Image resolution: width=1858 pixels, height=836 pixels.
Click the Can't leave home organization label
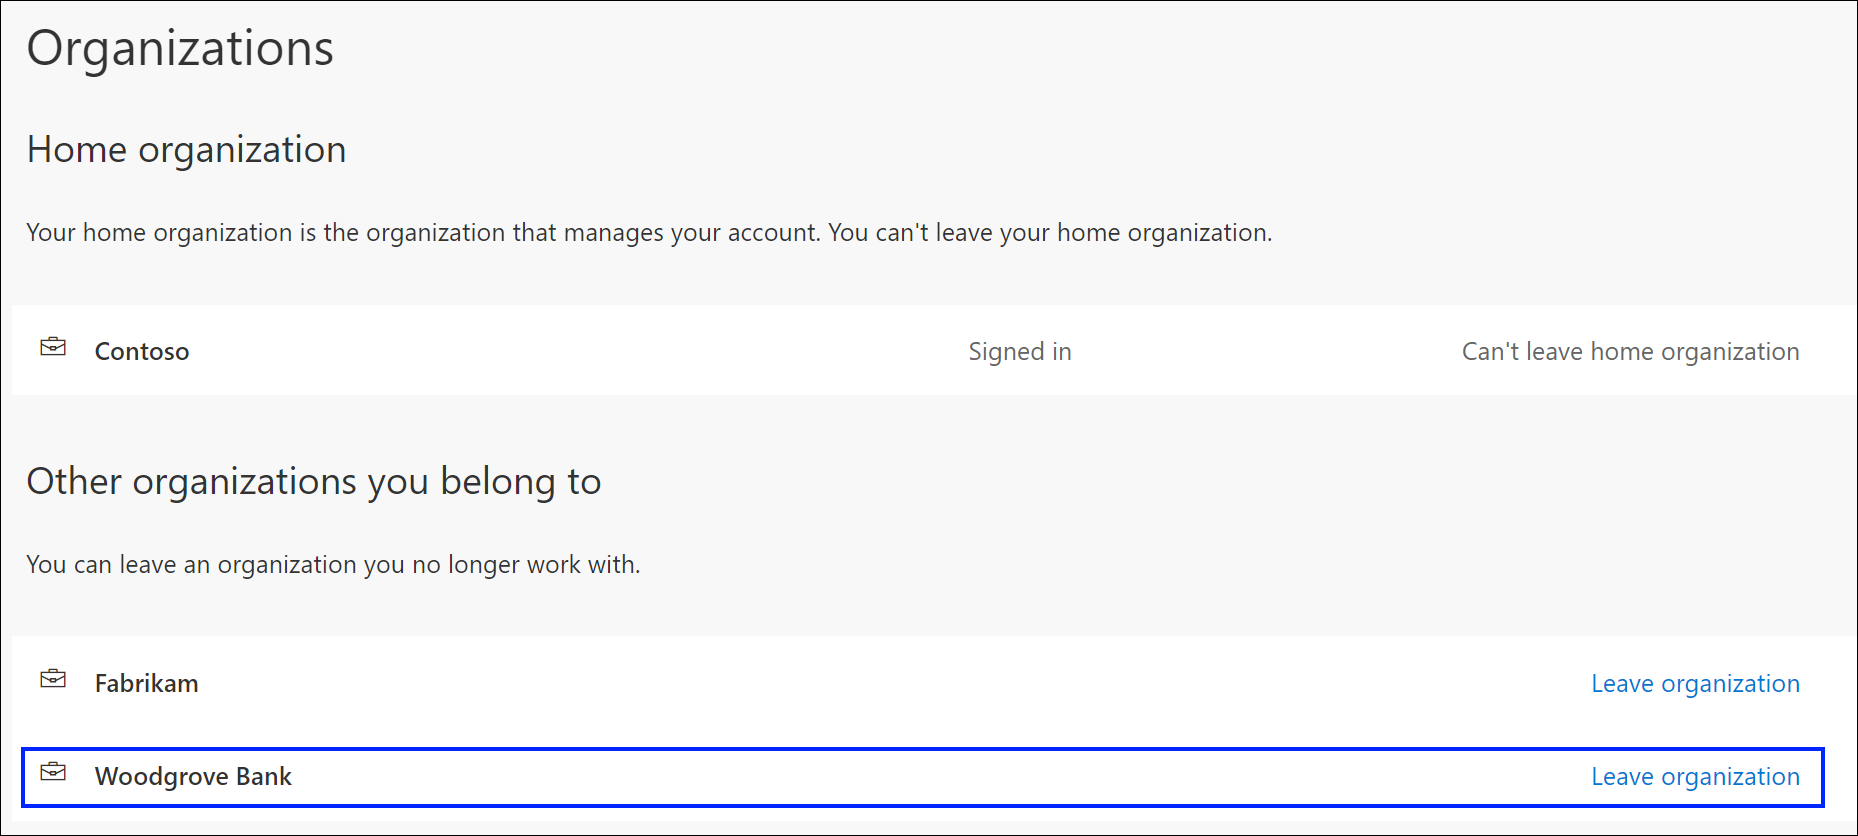[1630, 351]
